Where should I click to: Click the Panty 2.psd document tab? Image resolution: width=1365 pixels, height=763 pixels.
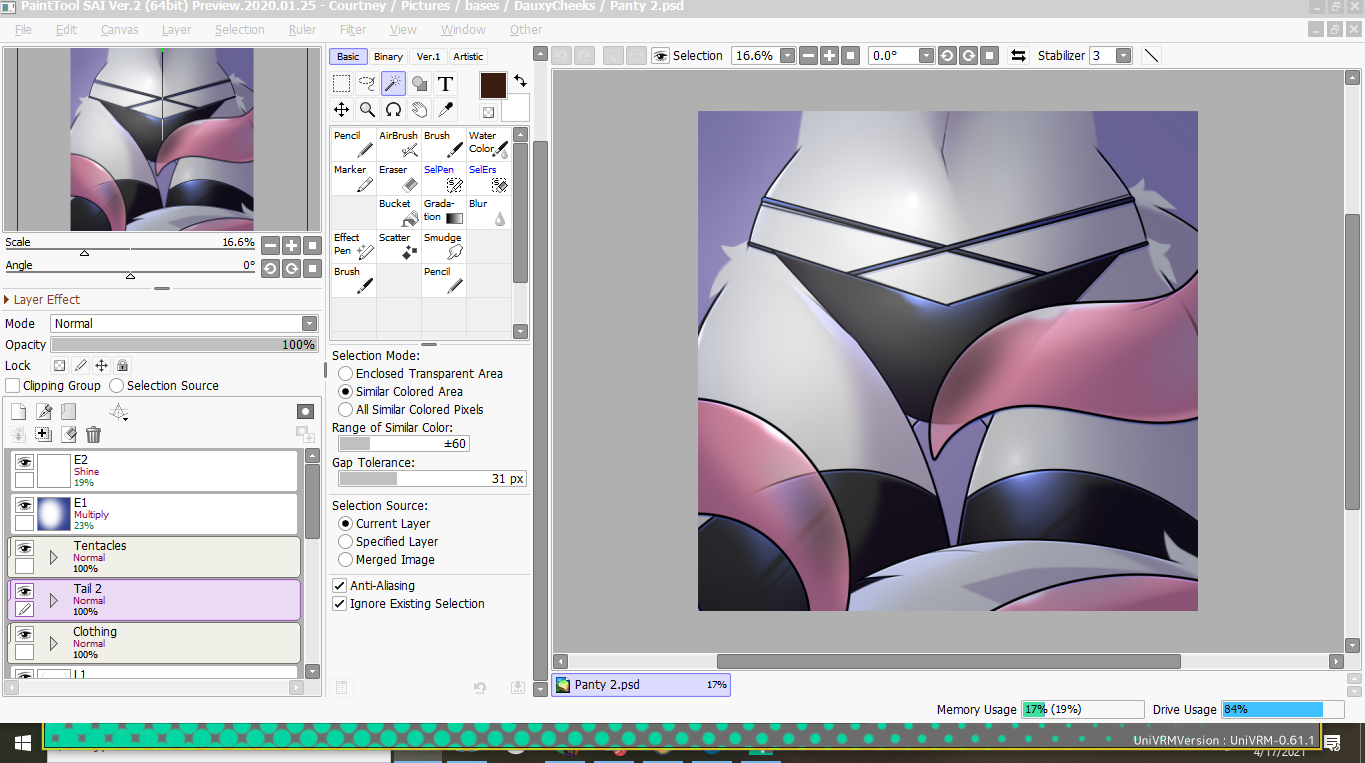tap(641, 685)
